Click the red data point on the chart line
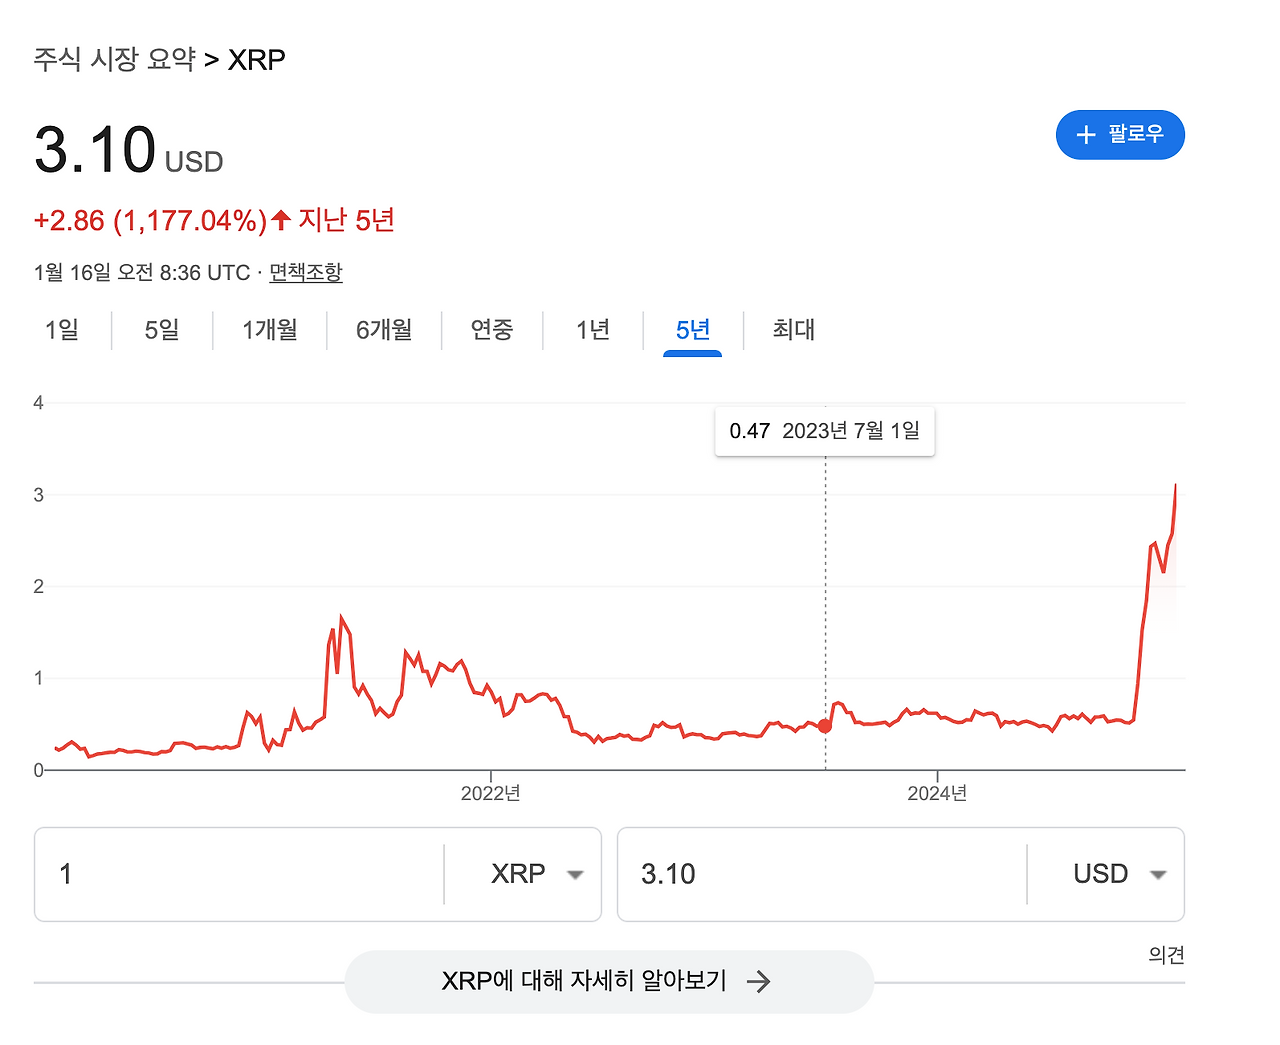 coord(825,727)
